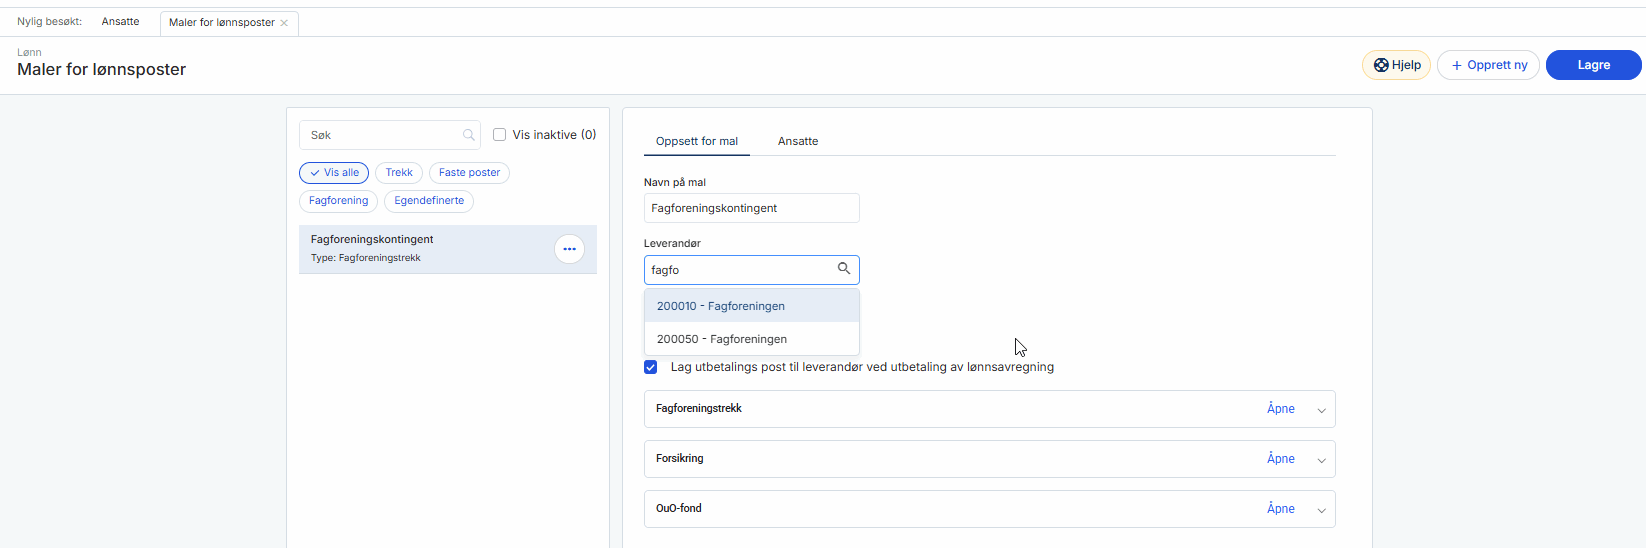Open the three-dot menu for Fagforeningskontingent

(x=569, y=249)
